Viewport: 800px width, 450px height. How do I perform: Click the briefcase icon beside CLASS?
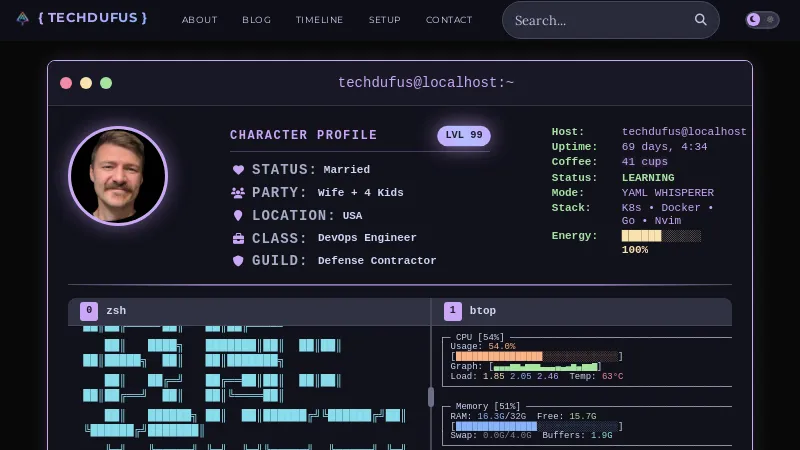[238, 239]
